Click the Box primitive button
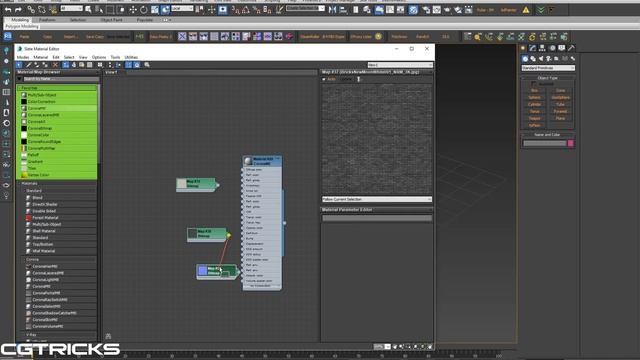This screenshot has width=640, height=360. [534, 91]
